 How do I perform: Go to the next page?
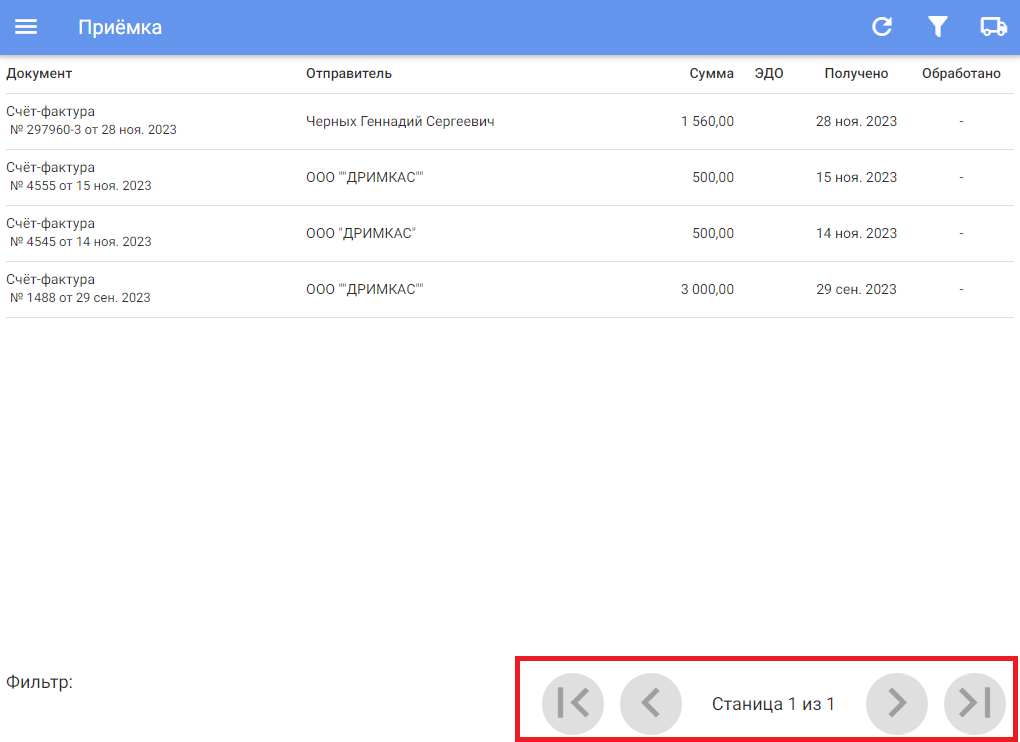click(x=897, y=704)
